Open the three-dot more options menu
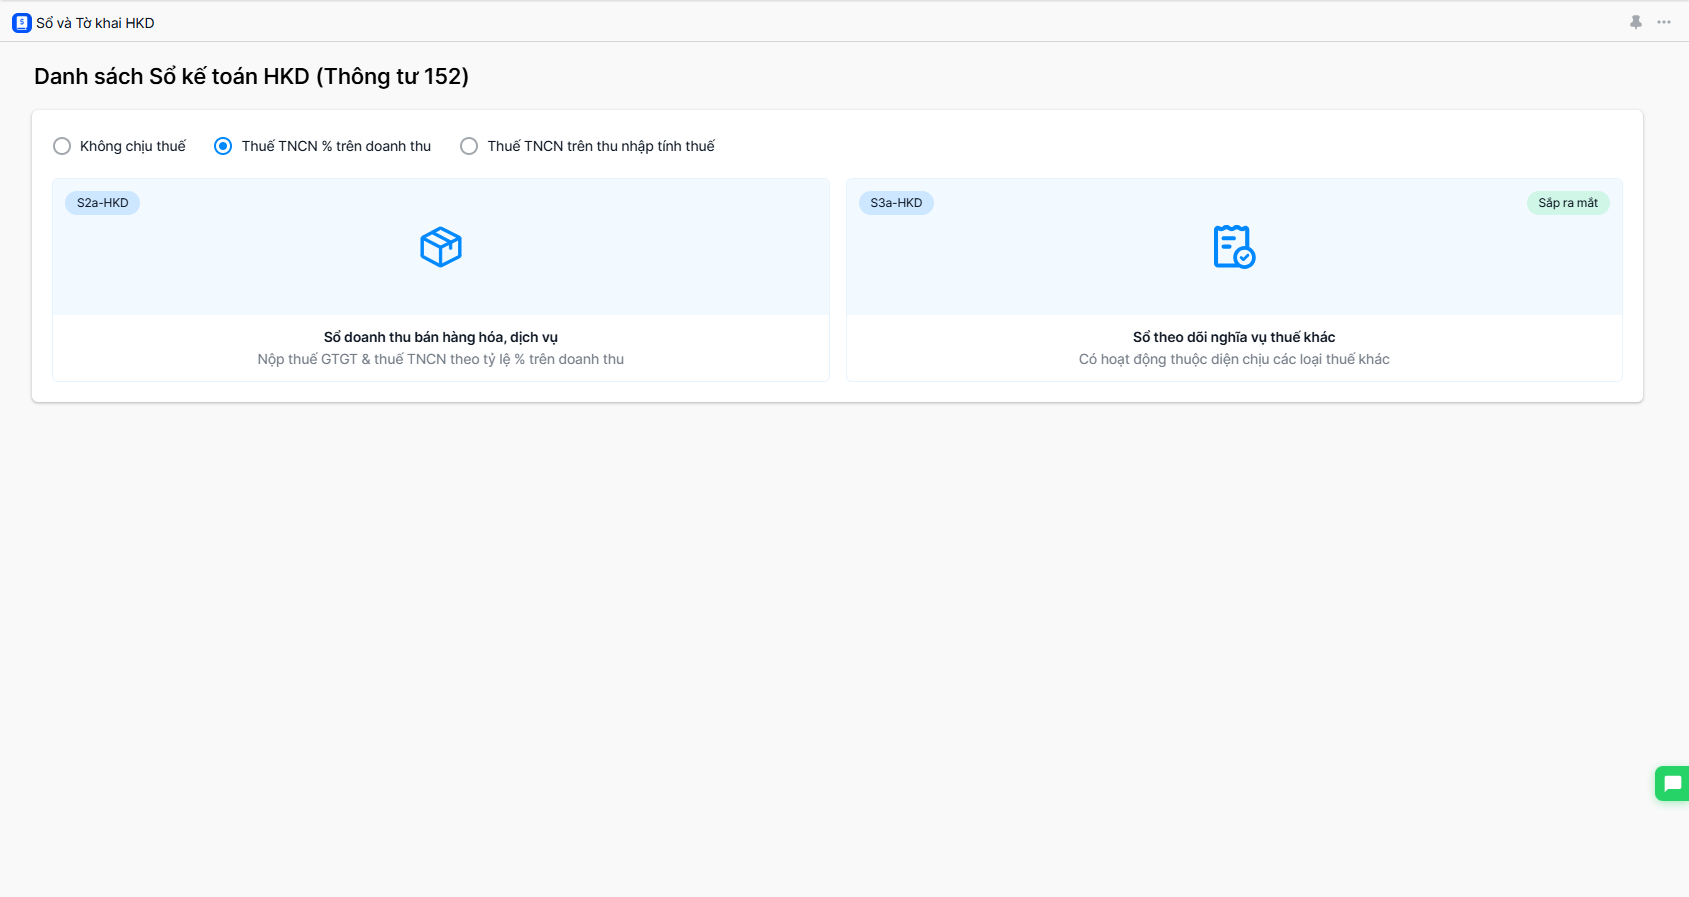This screenshot has height=897, width=1689. 1664,22
